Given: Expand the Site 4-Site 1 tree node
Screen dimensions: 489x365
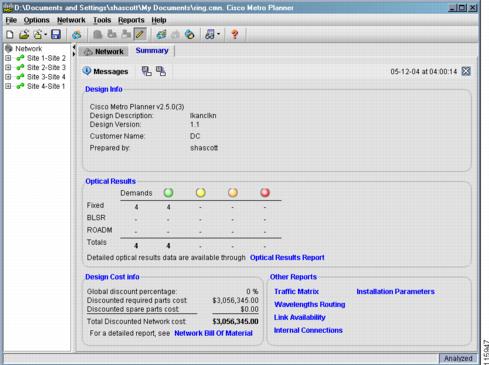Looking at the screenshot, I should (8, 86).
